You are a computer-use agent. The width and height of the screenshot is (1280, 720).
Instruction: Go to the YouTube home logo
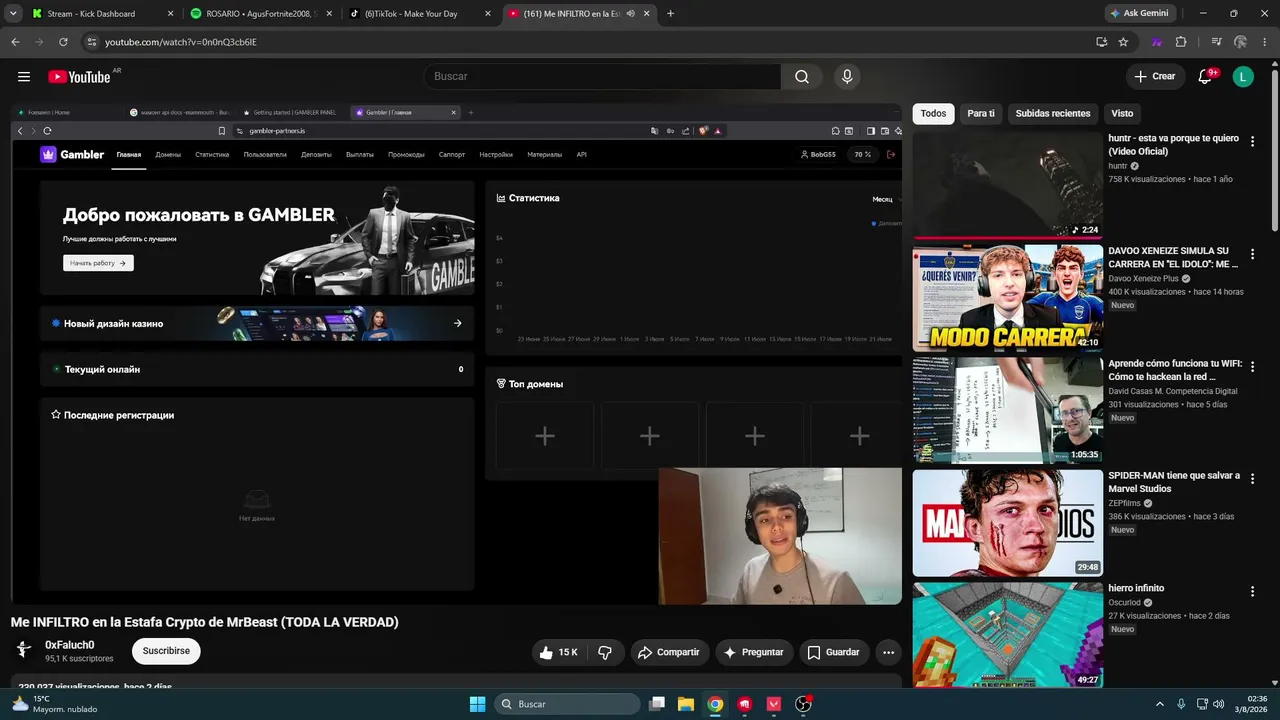click(x=79, y=77)
